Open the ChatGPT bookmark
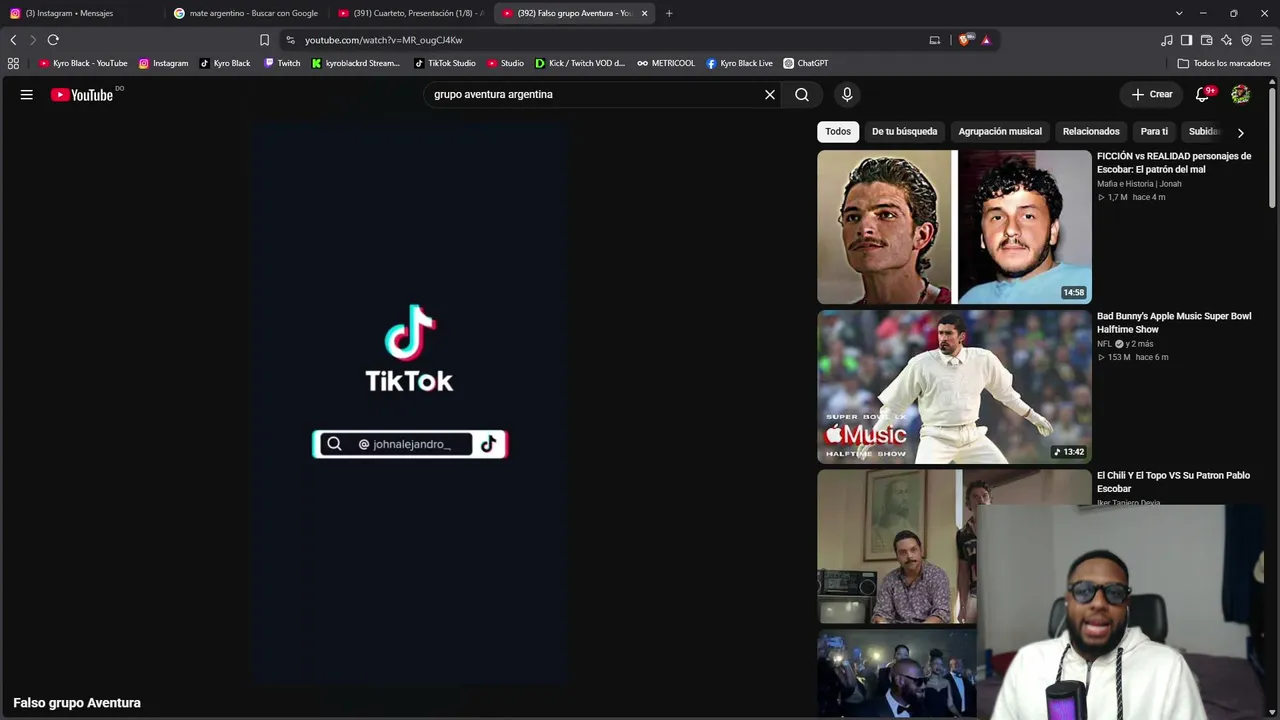1280x720 pixels. click(805, 63)
